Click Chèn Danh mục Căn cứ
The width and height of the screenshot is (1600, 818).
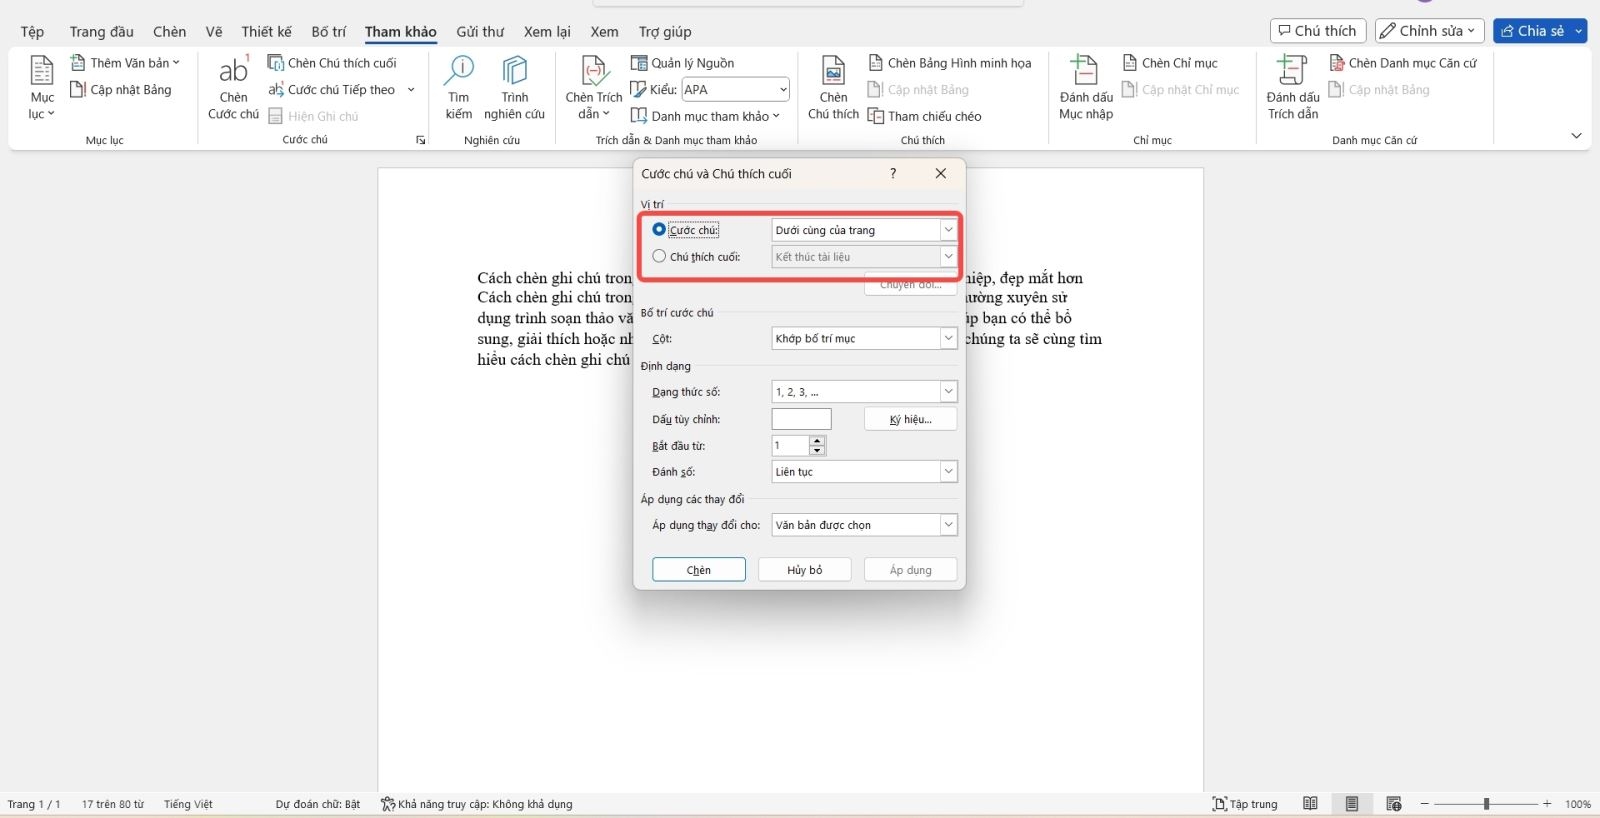click(x=1403, y=63)
